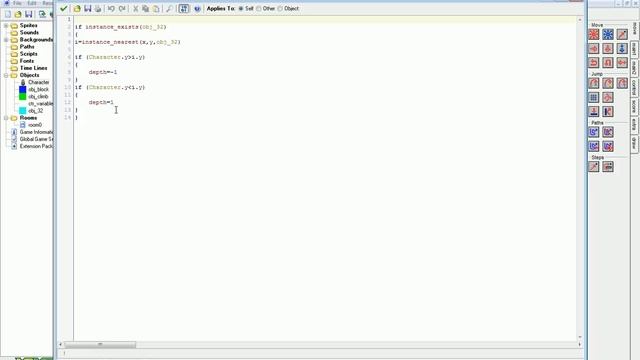The width and height of the screenshot is (640, 360).
Task: Expand the Sprites folder
Action: (6, 25)
